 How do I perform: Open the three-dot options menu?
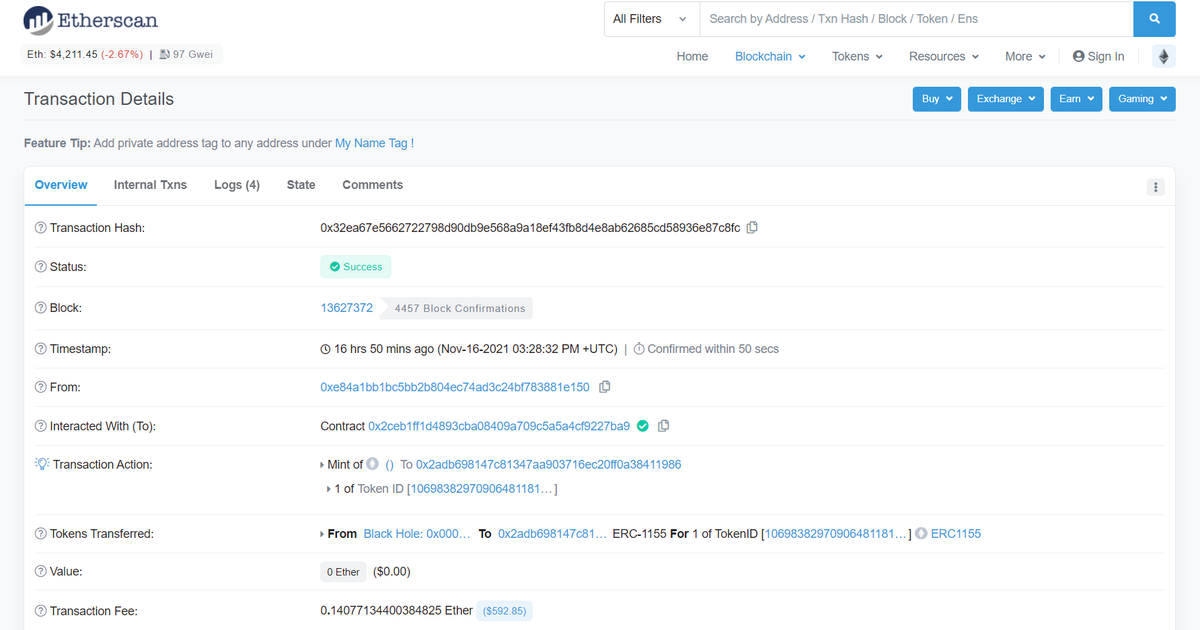1156,187
